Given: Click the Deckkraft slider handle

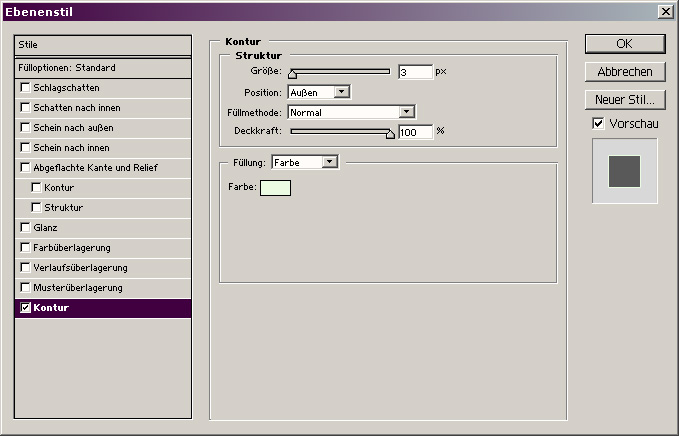Looking at the screenshot, I should pos(390,134).
